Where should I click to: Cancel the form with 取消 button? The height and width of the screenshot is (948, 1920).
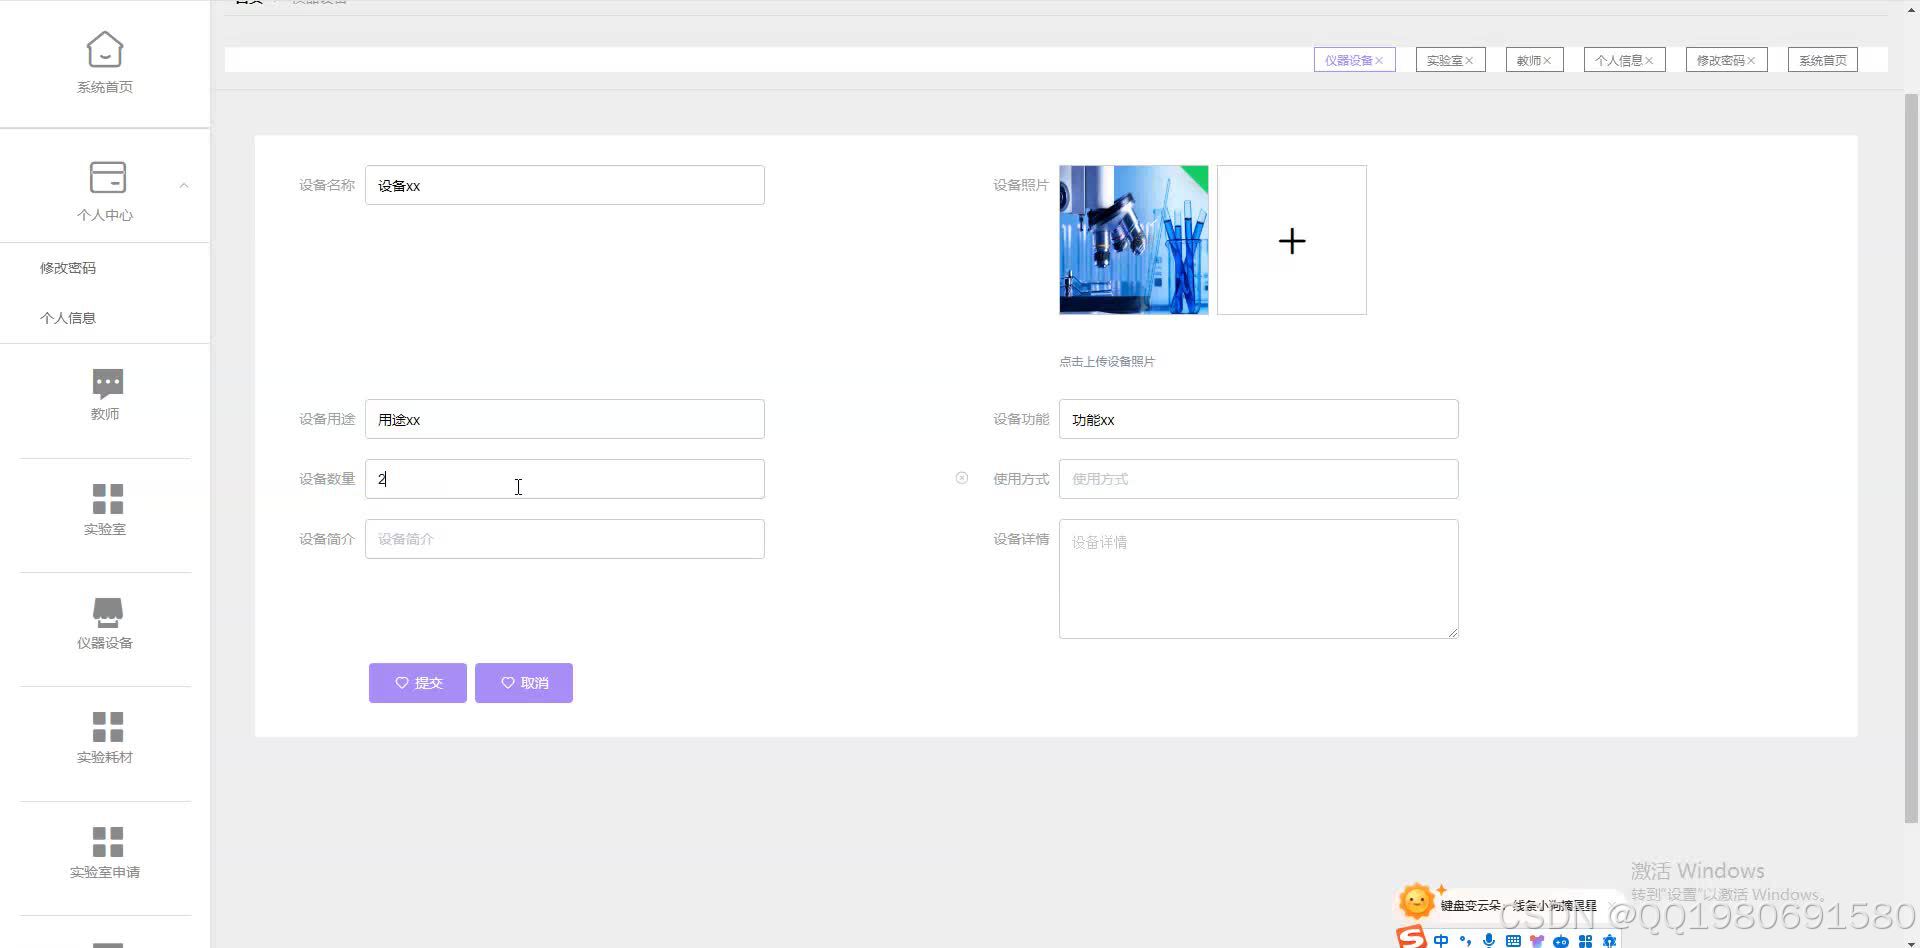(523, 683)
